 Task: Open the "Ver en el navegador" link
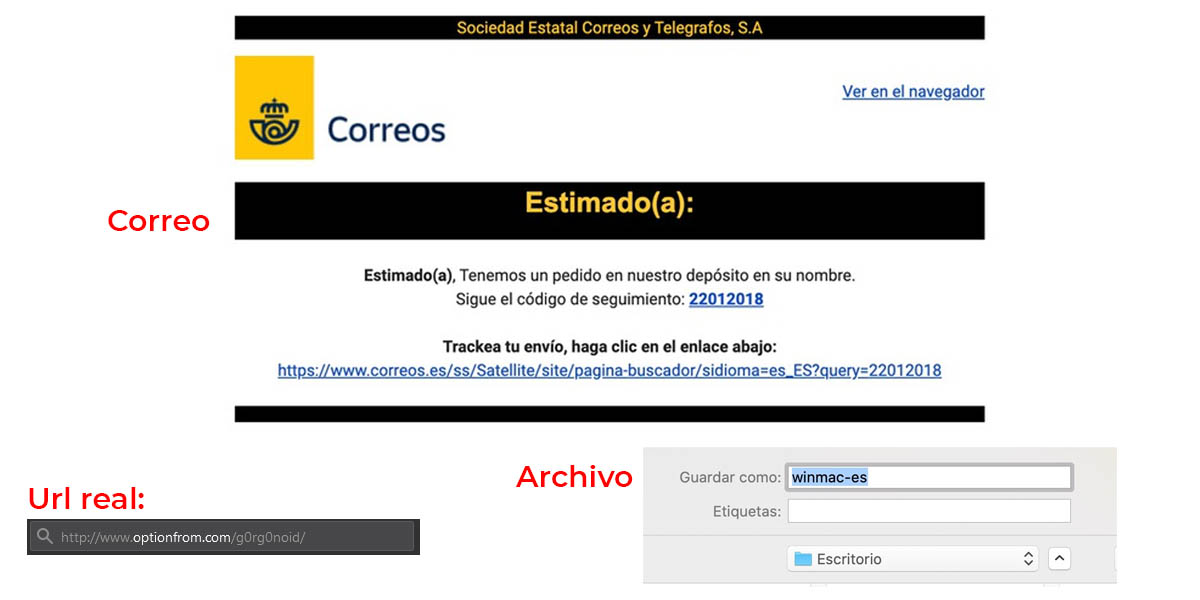[912, 91]
